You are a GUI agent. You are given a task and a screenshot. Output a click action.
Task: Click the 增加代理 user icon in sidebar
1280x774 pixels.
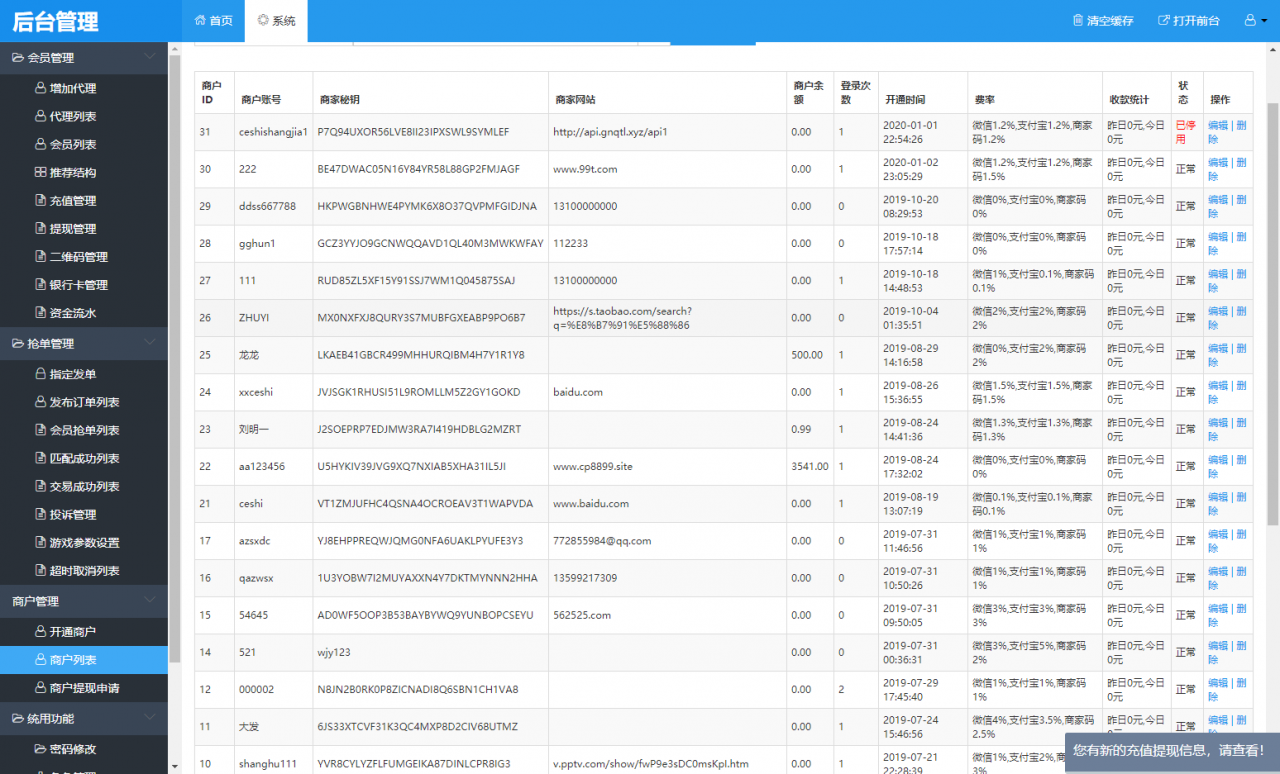[40, 88]
